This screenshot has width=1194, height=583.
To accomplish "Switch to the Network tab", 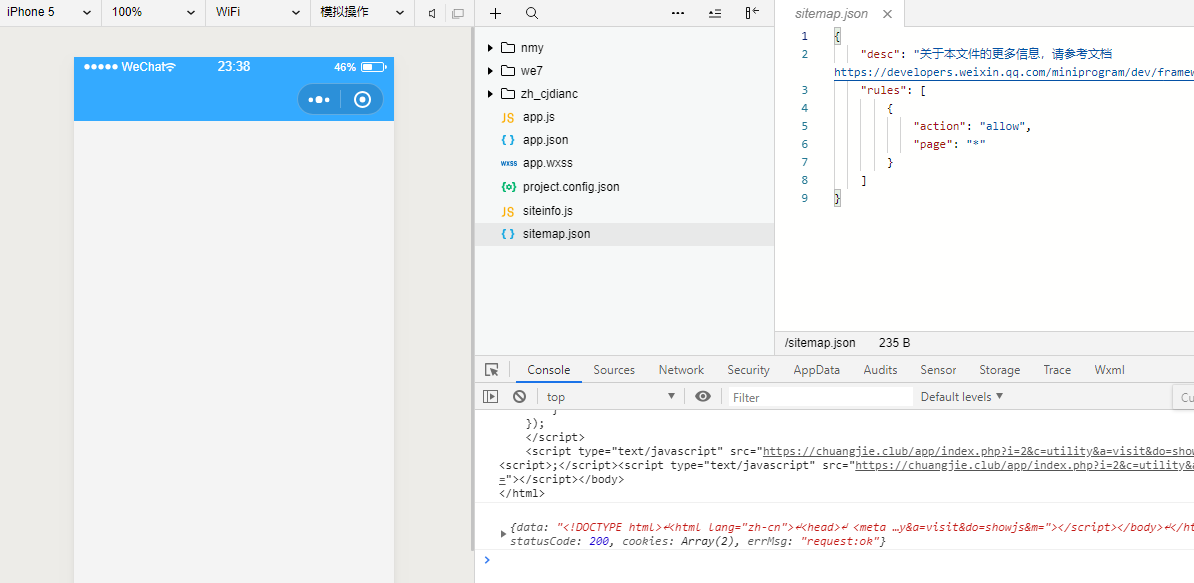I will click(682, 370).
